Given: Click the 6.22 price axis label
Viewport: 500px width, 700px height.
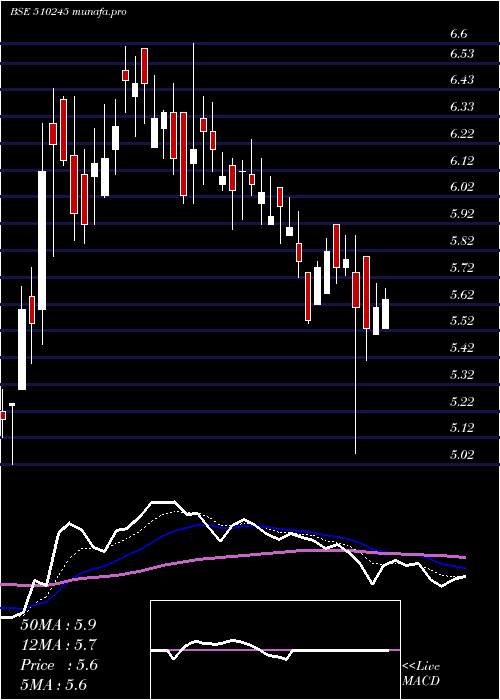Looking at the screenshot, I should (x=462, y=133).
